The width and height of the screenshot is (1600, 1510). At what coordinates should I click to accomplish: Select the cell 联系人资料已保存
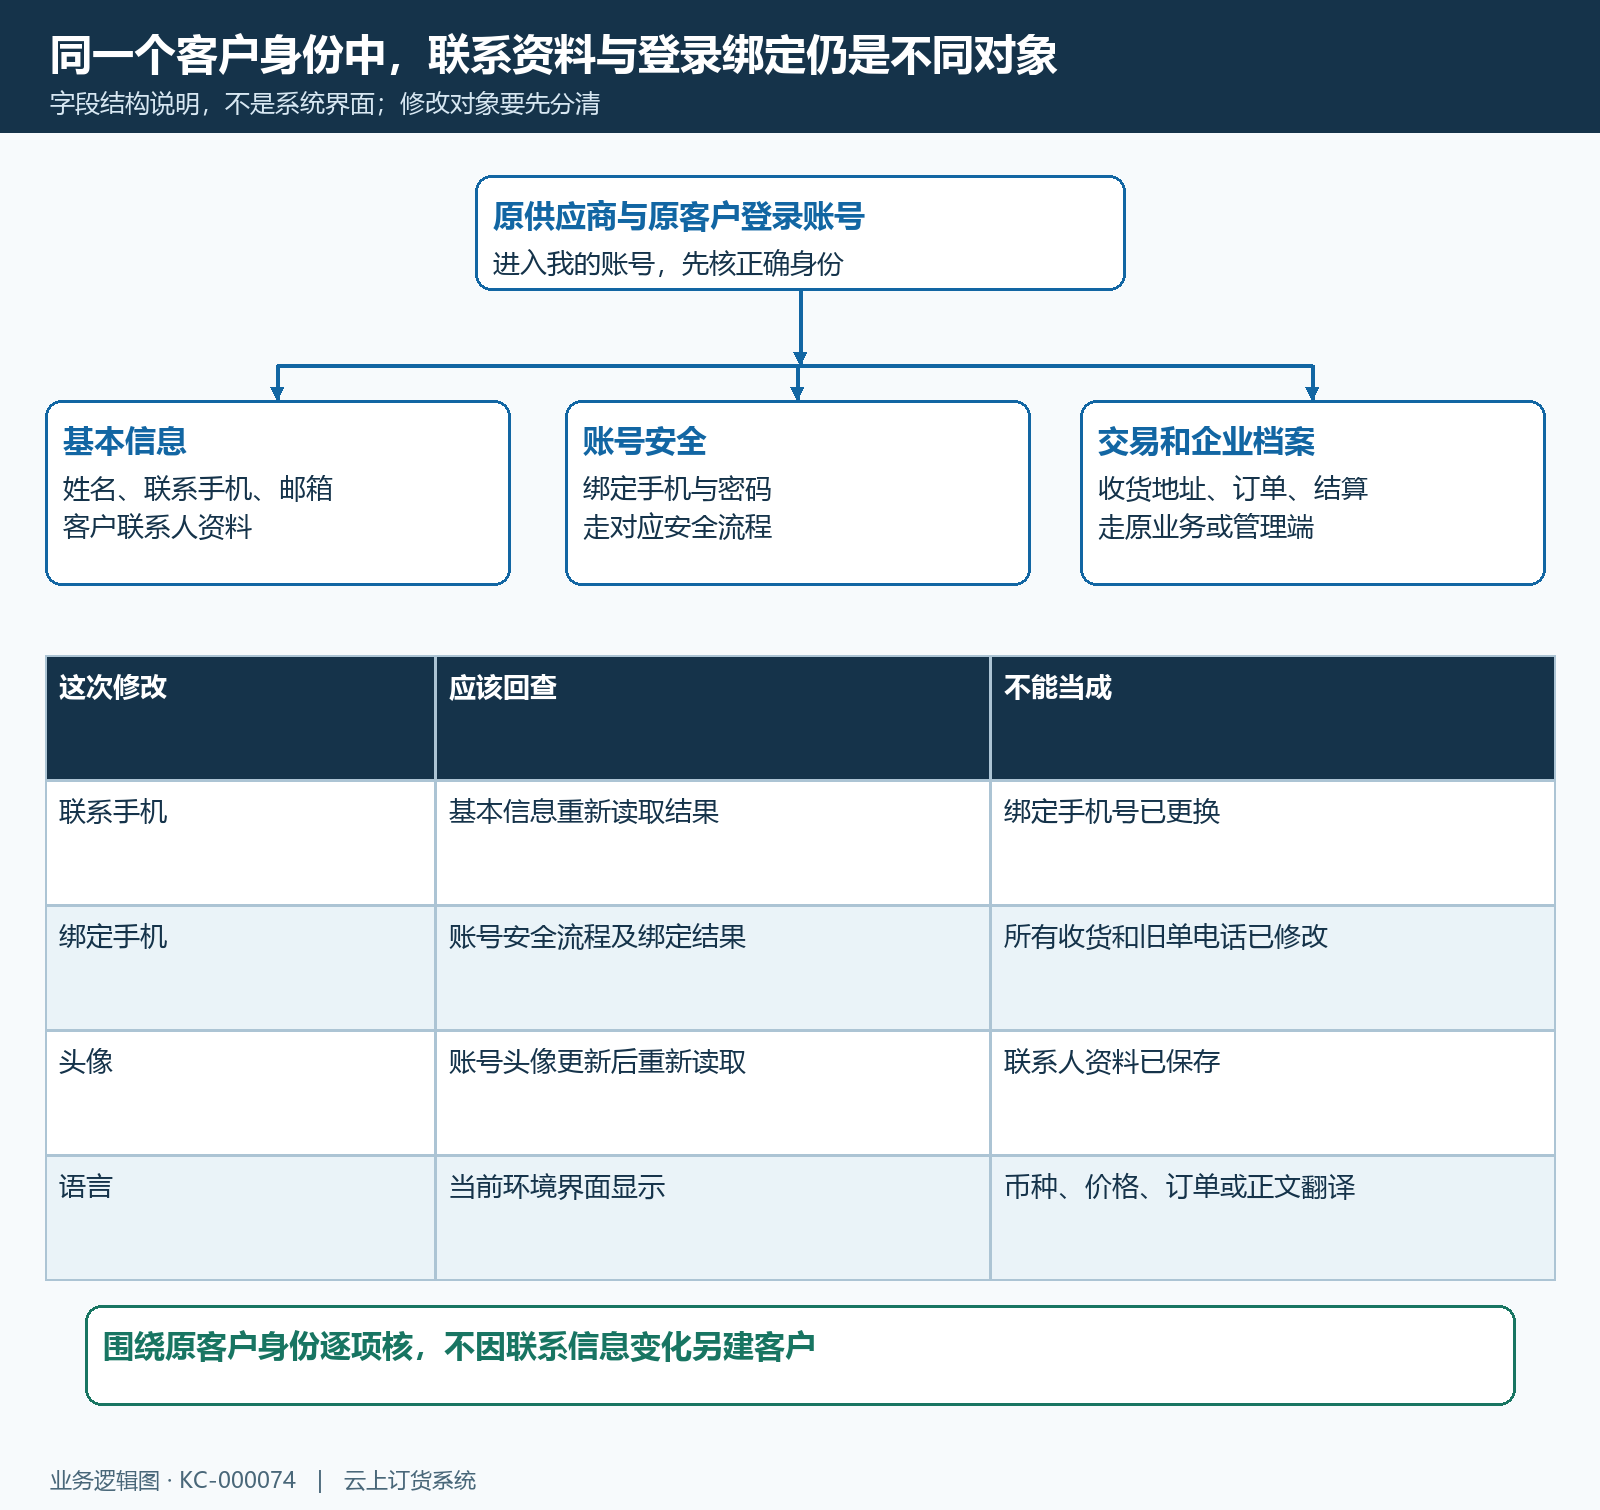click(x=1273, y=1093)
